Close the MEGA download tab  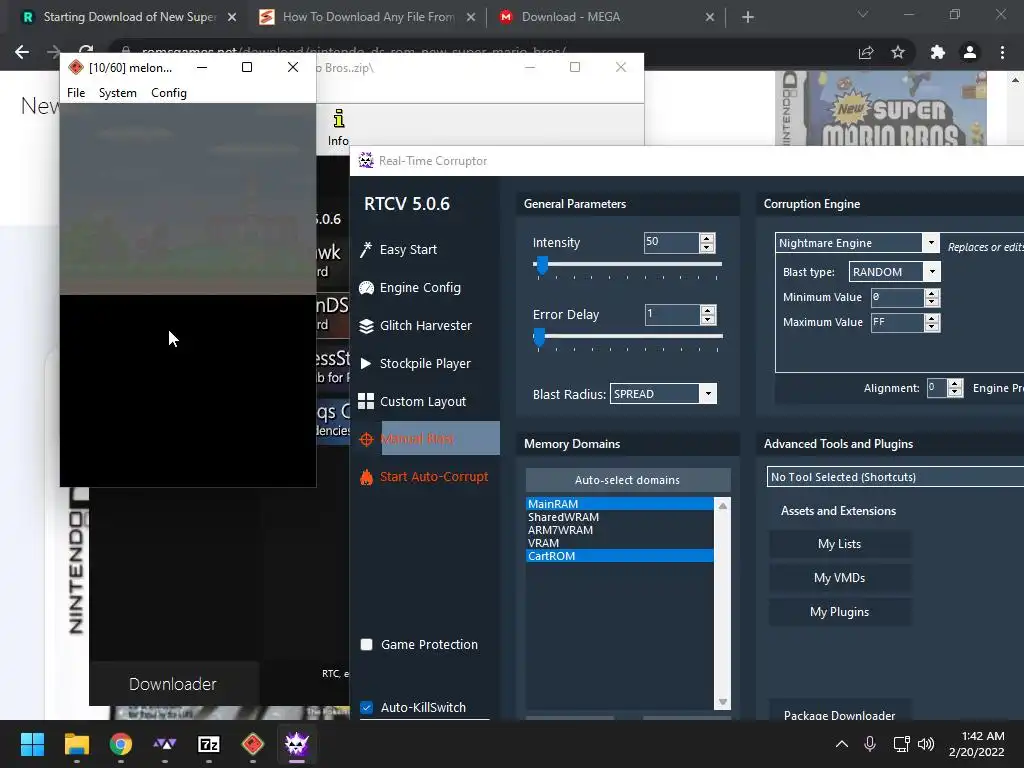click(710, 18)
